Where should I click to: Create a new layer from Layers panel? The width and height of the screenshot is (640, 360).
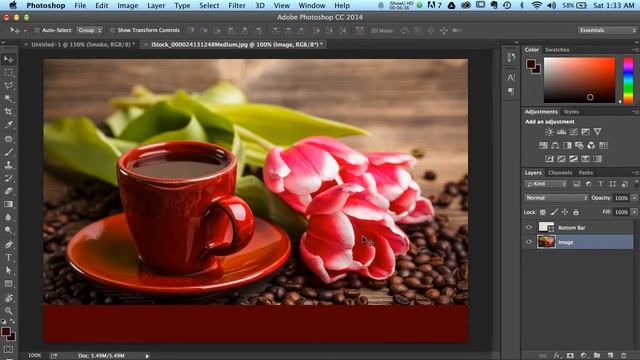[611, 356]
